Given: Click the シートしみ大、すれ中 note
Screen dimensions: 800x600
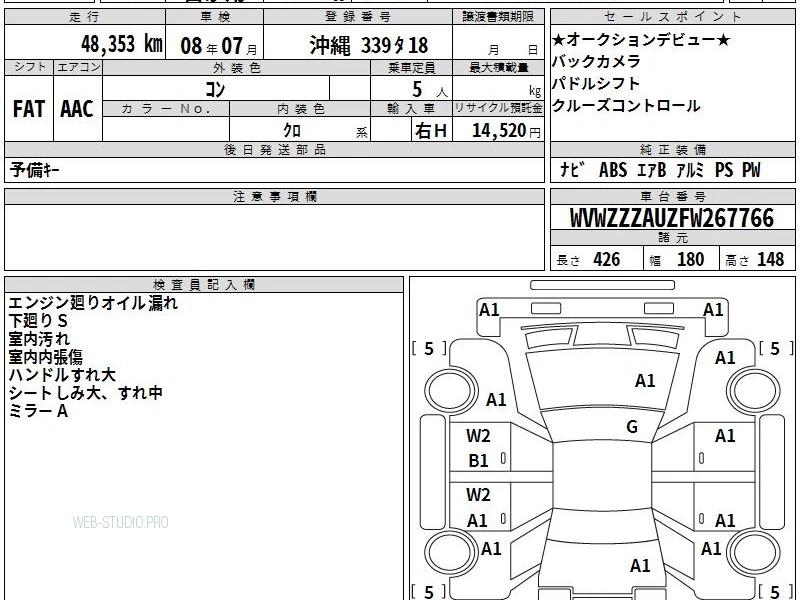Looking at the screenshot, I should pyautogui.click(x=86, y=393).
